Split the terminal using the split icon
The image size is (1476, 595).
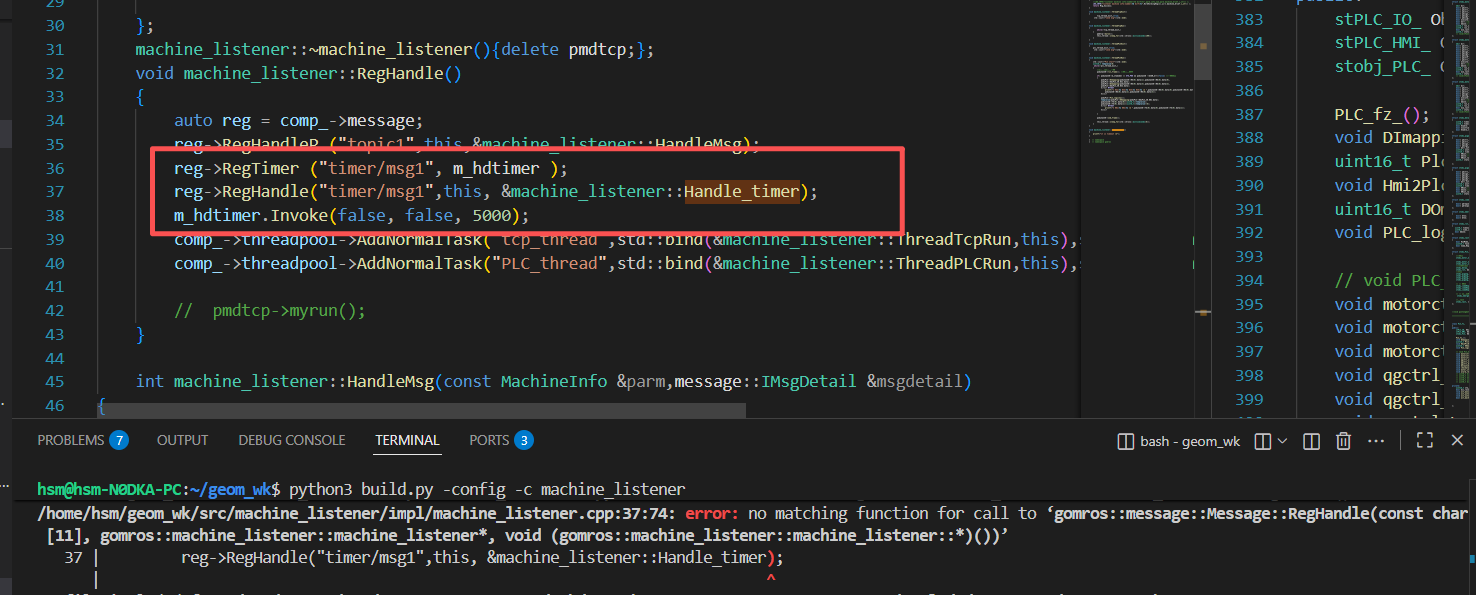click(1312, 441)
